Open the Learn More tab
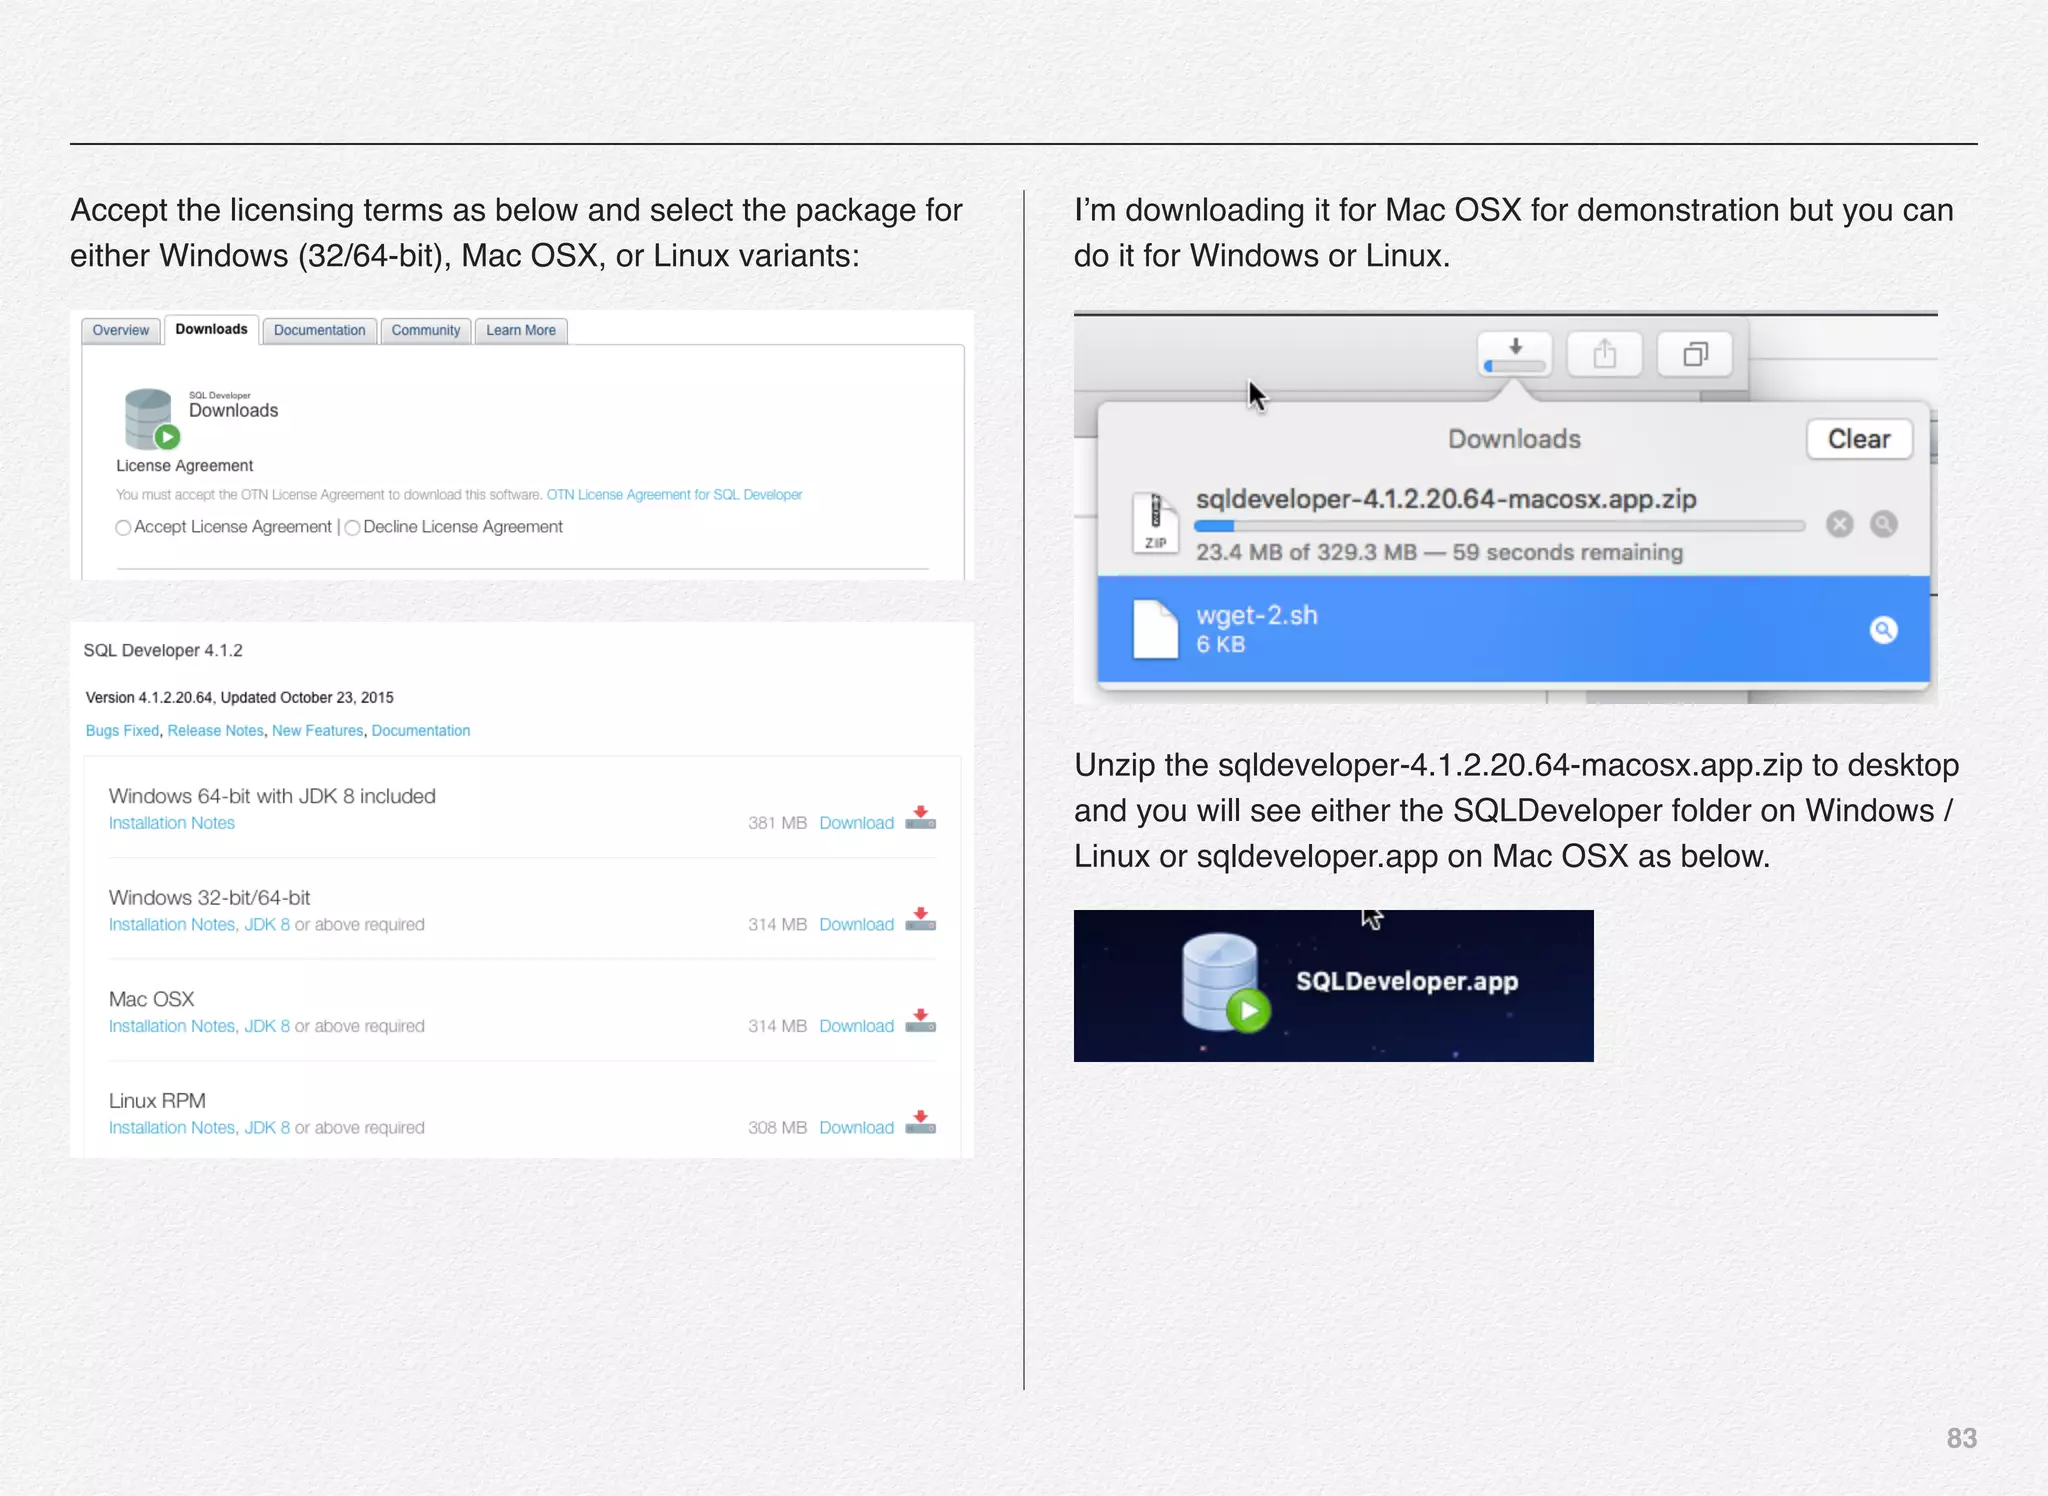2048x1496 pixels. 521,331
